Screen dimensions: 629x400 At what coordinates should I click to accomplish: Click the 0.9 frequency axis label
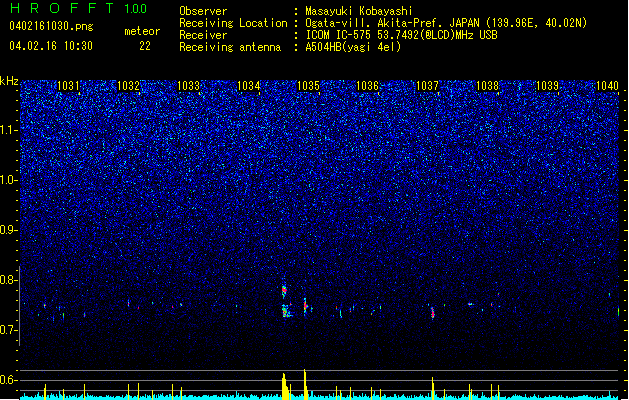pyautogui.click(x=9, y=230)
